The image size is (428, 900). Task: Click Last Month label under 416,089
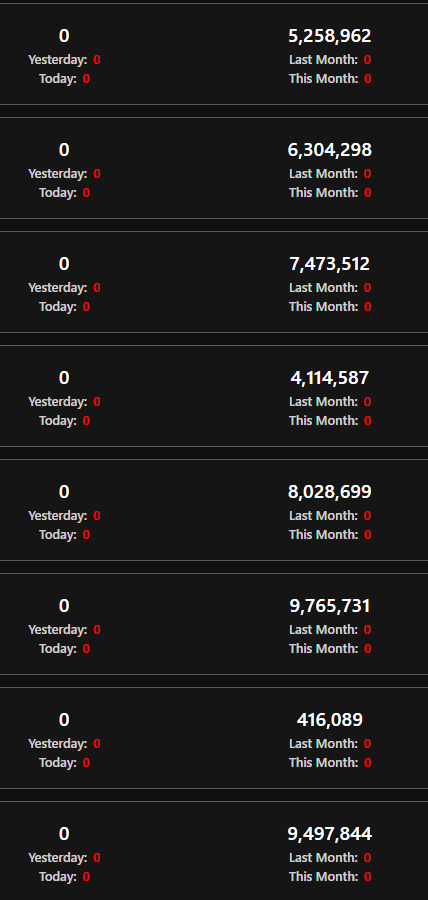click(x=324, y=743)
